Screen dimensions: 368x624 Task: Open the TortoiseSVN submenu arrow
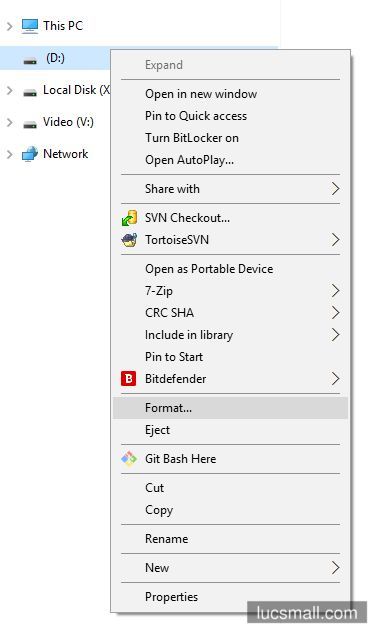point(335,240)
